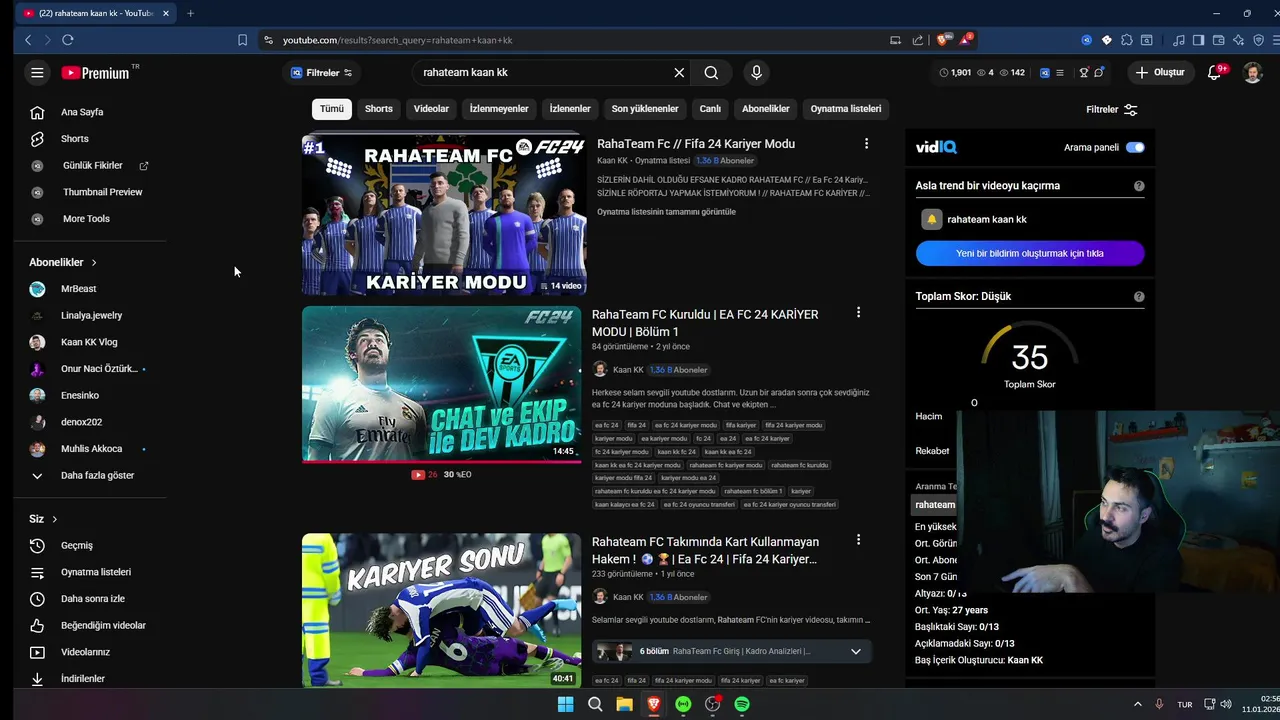Expand the 6 bölüm chapters chevron
Image resolution: width=1280 pixels, height=720 pixels.
[x=855, y=652]
